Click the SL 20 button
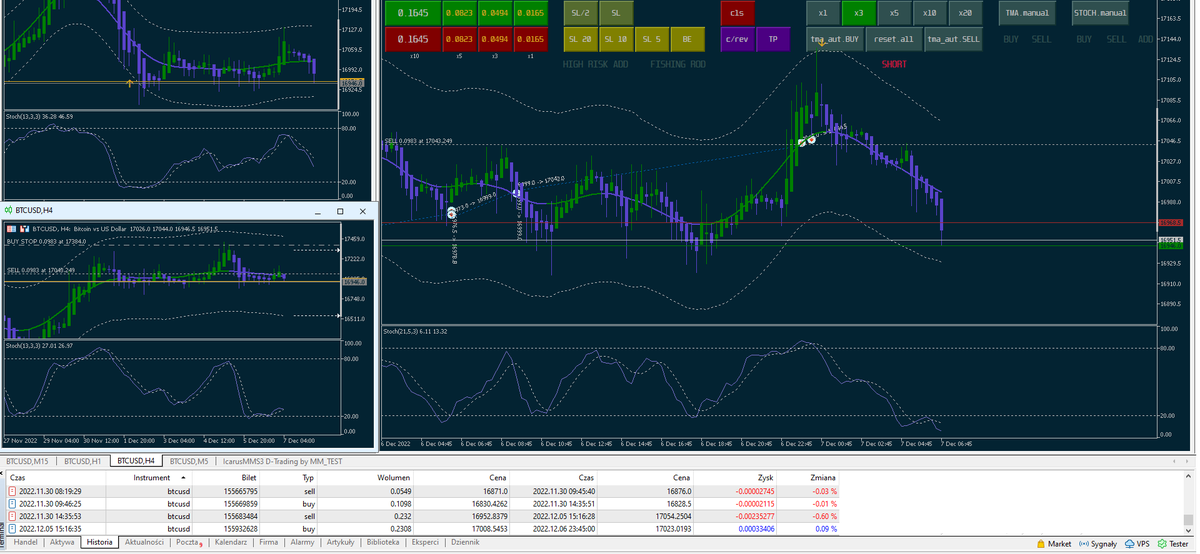The height and width of the screenshot is (554, 1200). [x=579, y=39]
